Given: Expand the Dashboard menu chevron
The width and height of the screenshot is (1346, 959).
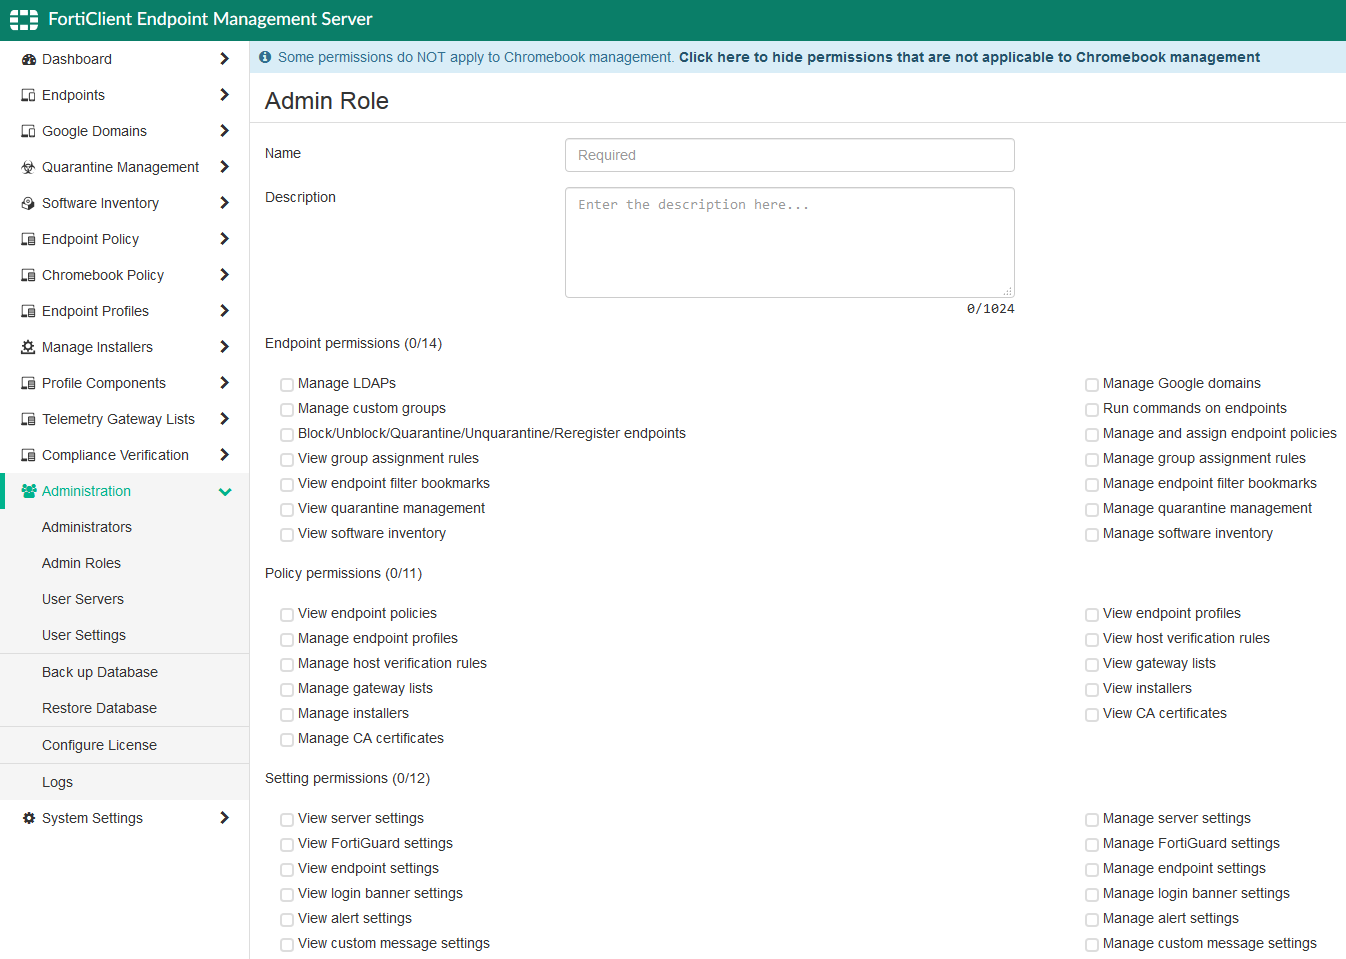Looking at the screenshot, I should [x=224, y=59].
